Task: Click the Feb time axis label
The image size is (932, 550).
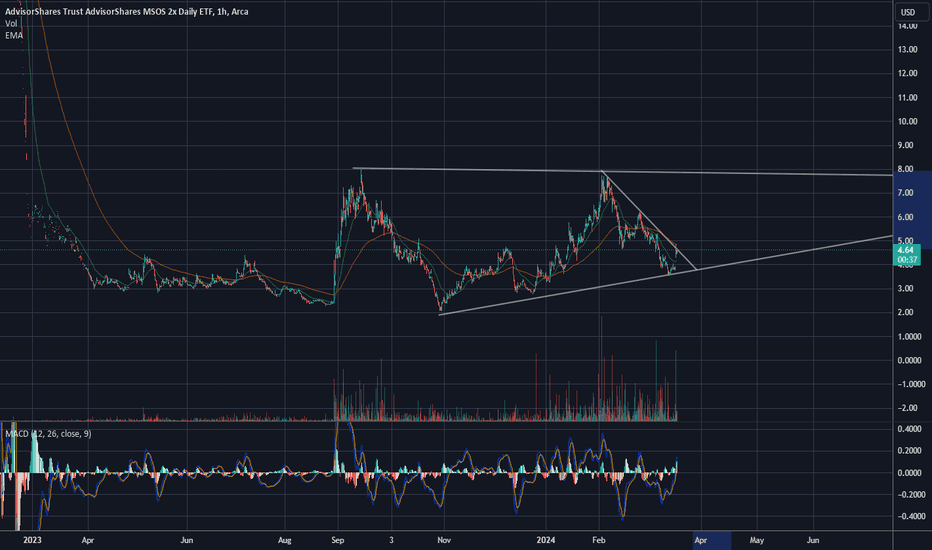Action: coord(599,540)
